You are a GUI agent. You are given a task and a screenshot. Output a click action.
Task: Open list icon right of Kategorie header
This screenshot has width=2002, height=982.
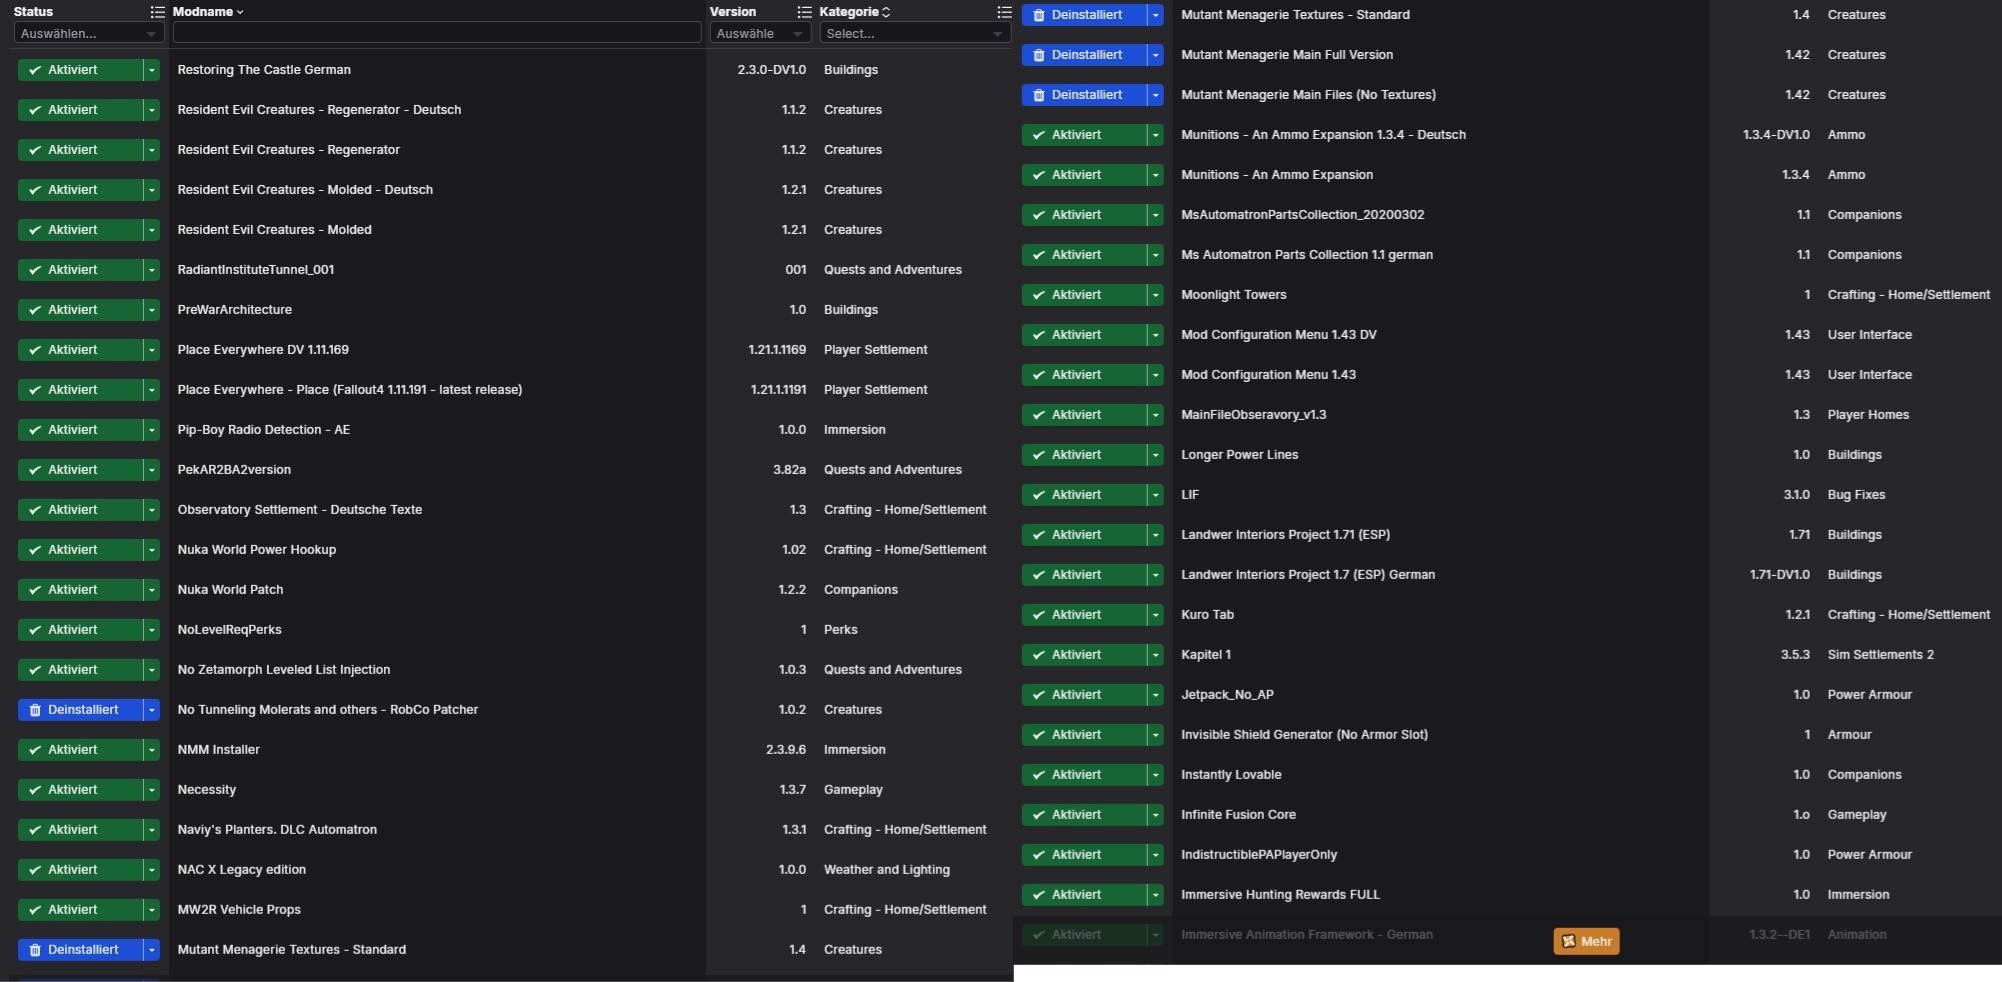[1004, 12]
